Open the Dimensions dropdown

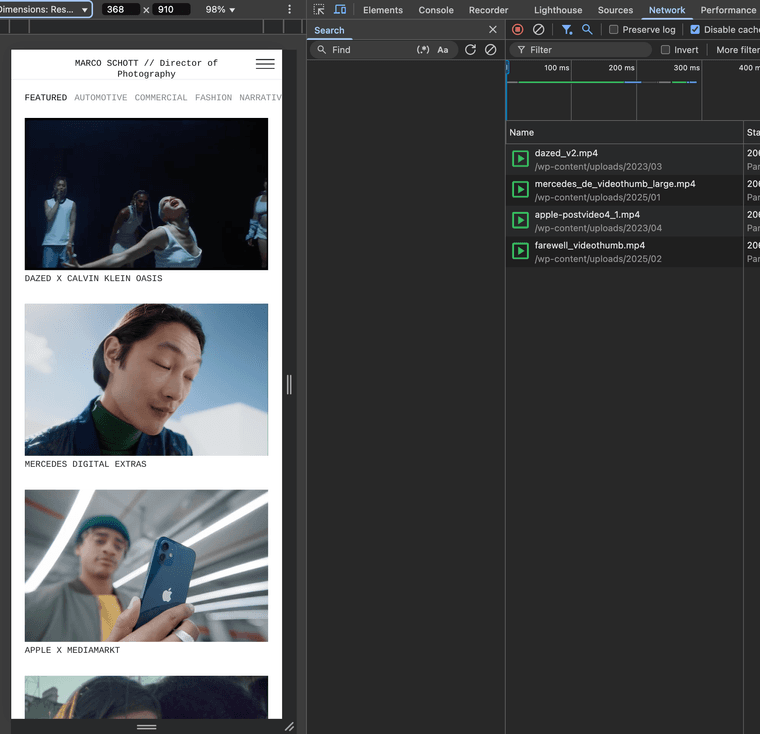45,10
